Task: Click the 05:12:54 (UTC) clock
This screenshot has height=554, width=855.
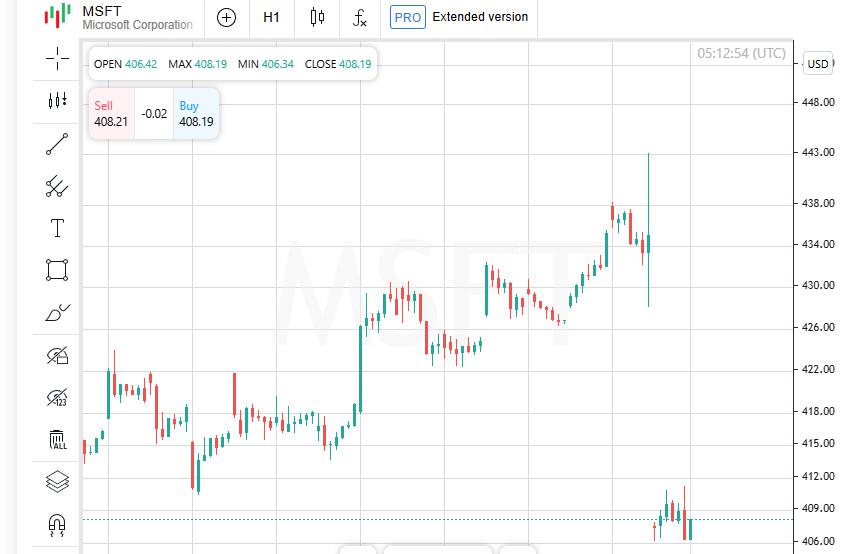Action: [x=742, y=53]
